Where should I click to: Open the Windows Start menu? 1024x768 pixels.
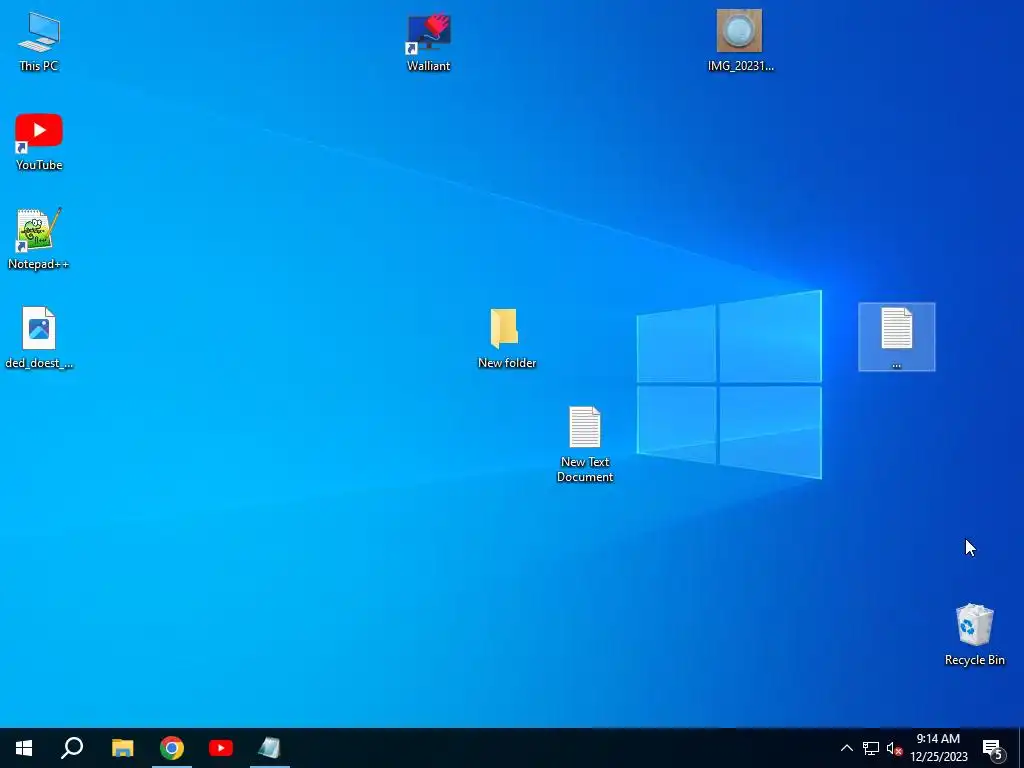click(x=24, y=748)
